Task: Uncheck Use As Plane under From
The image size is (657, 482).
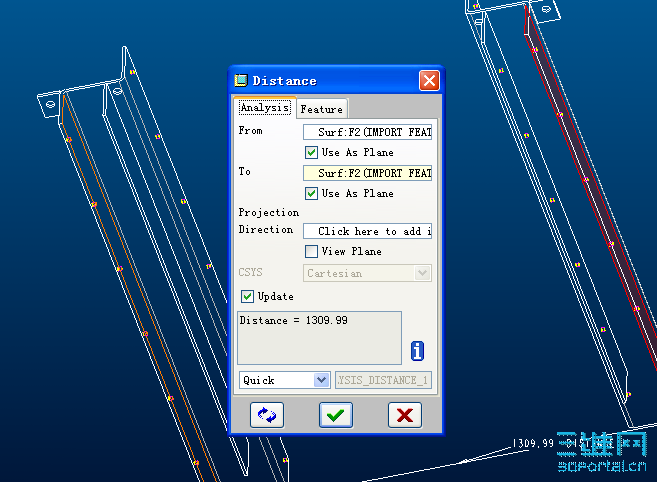Action: (x=311, y=152)
